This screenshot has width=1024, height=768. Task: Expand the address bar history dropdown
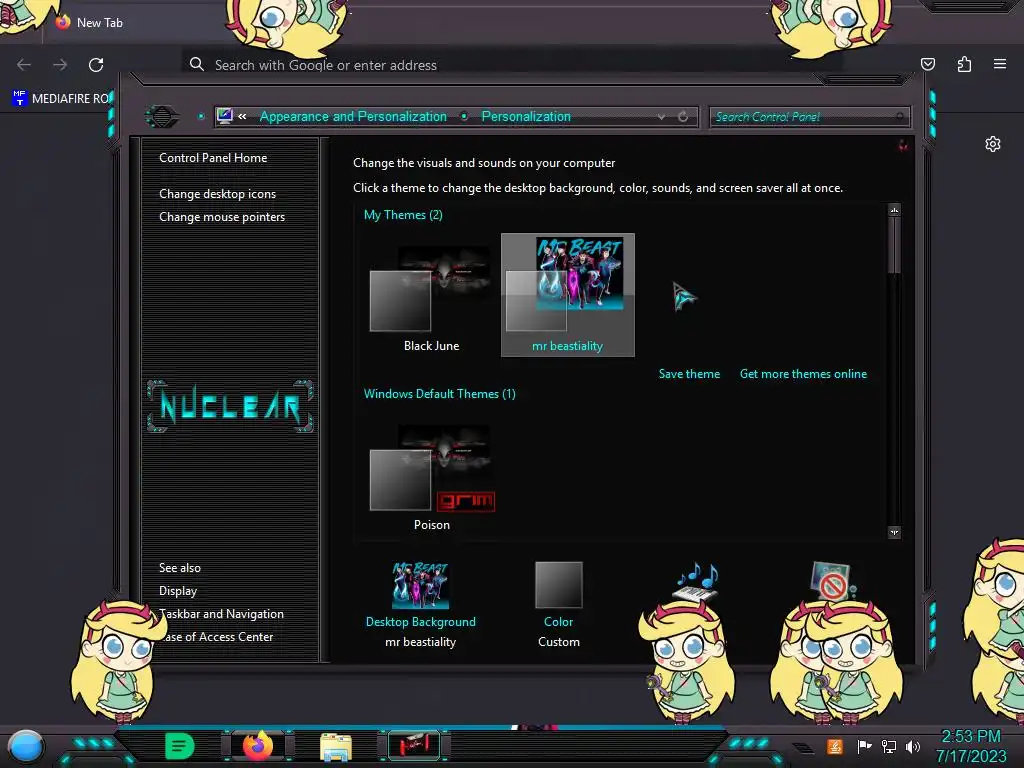(661, 117)
